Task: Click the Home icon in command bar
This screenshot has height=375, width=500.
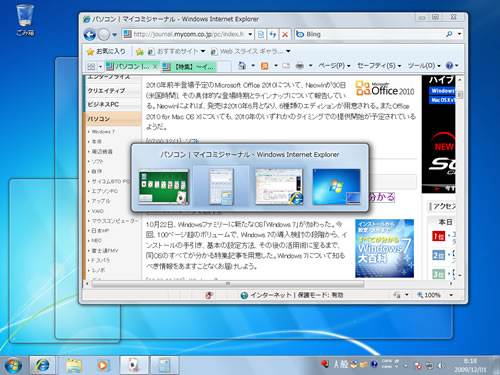Action: 242,66
